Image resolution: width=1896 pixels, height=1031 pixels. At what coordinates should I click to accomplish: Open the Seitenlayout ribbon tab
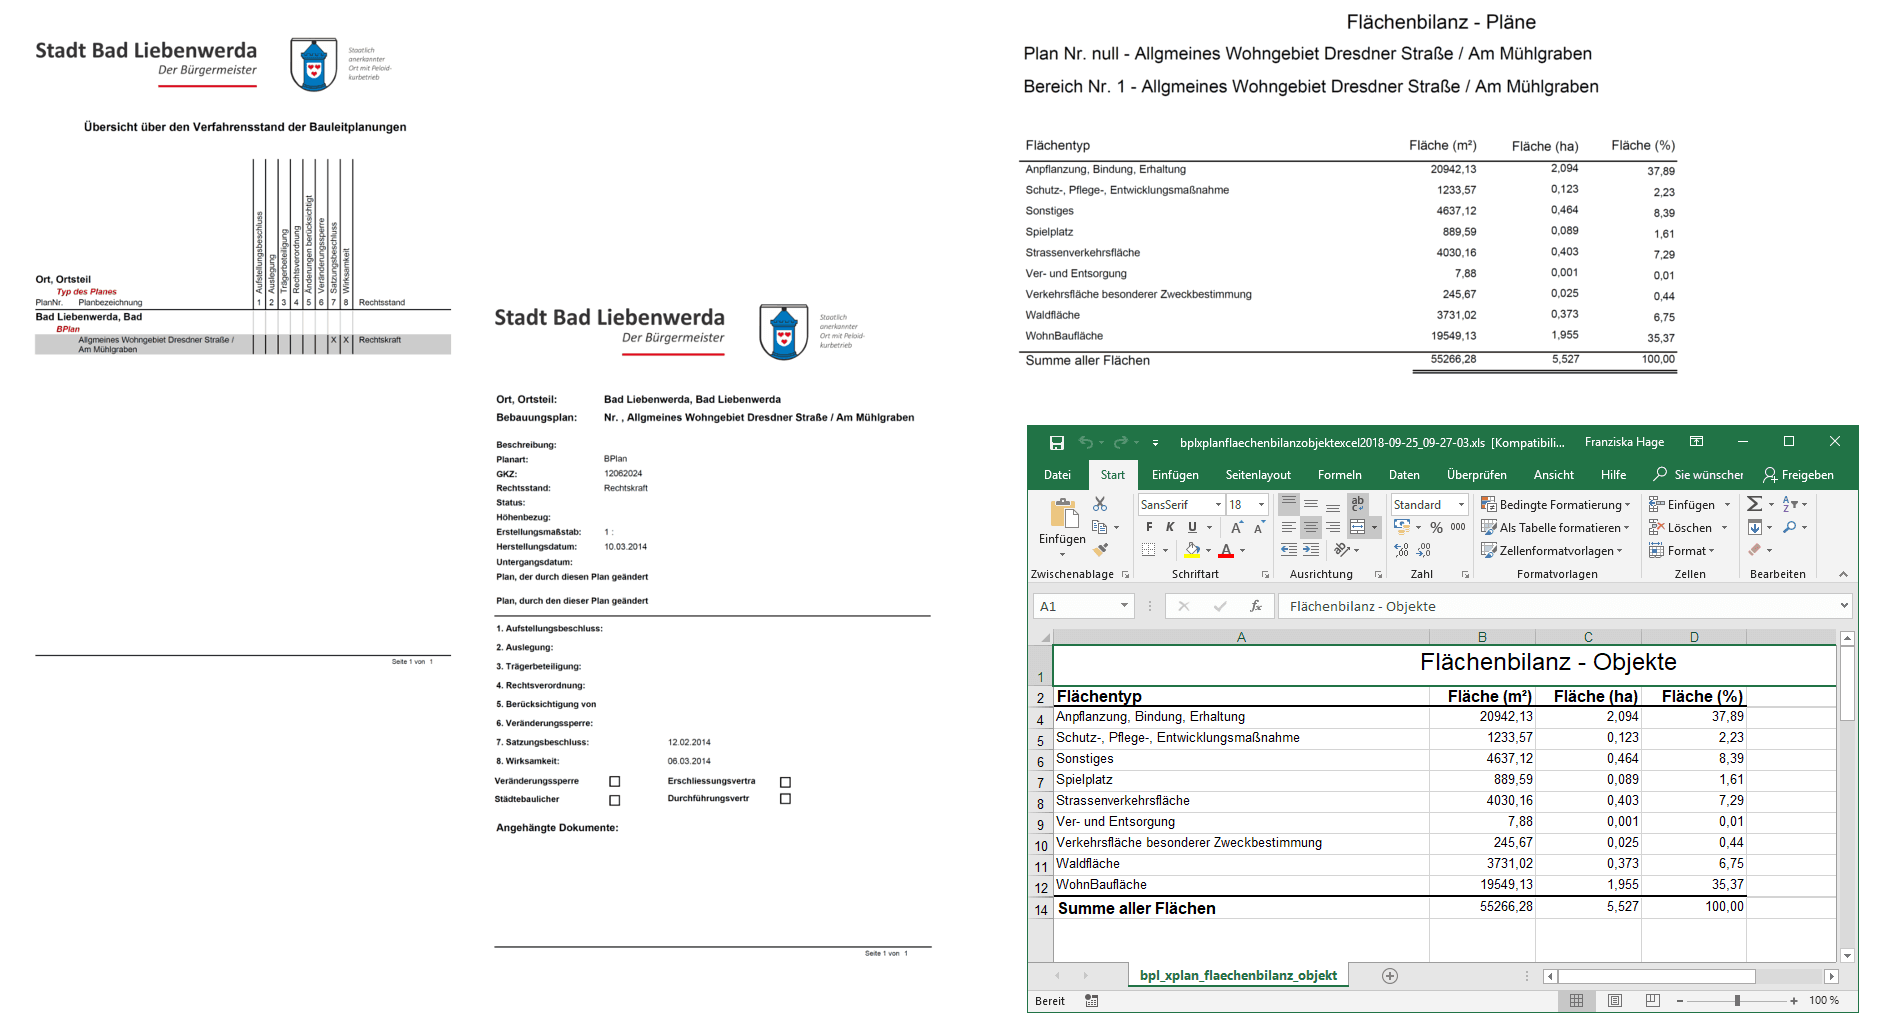[1257, 475]
